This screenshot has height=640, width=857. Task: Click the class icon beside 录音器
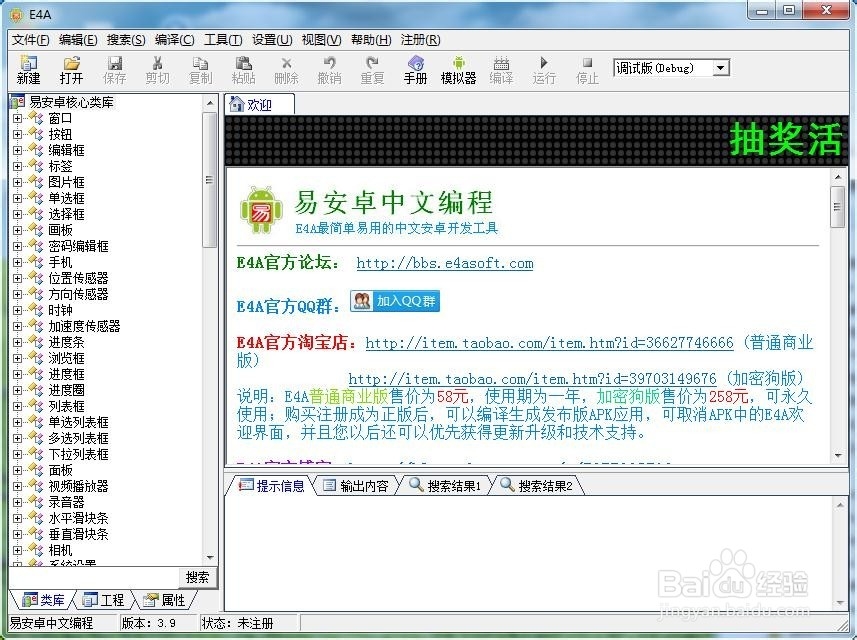click(x=36, y=502)
